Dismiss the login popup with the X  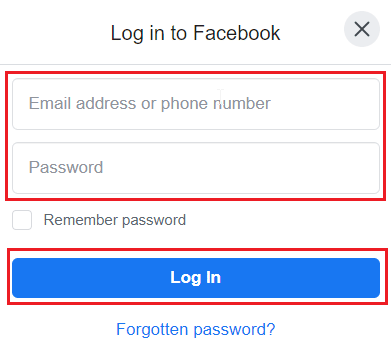click(x=362, y=29)
